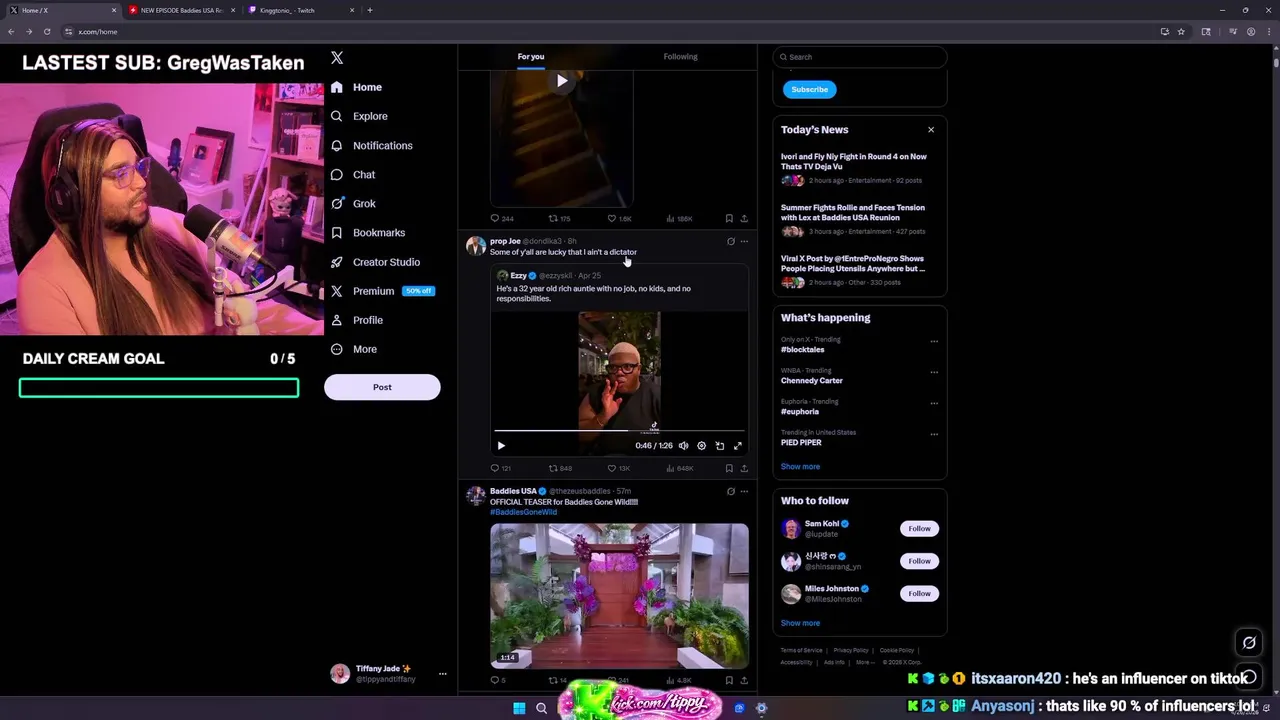Click the X logo above Home
This screenshot has width=1280, height=720.
[337, 58]
